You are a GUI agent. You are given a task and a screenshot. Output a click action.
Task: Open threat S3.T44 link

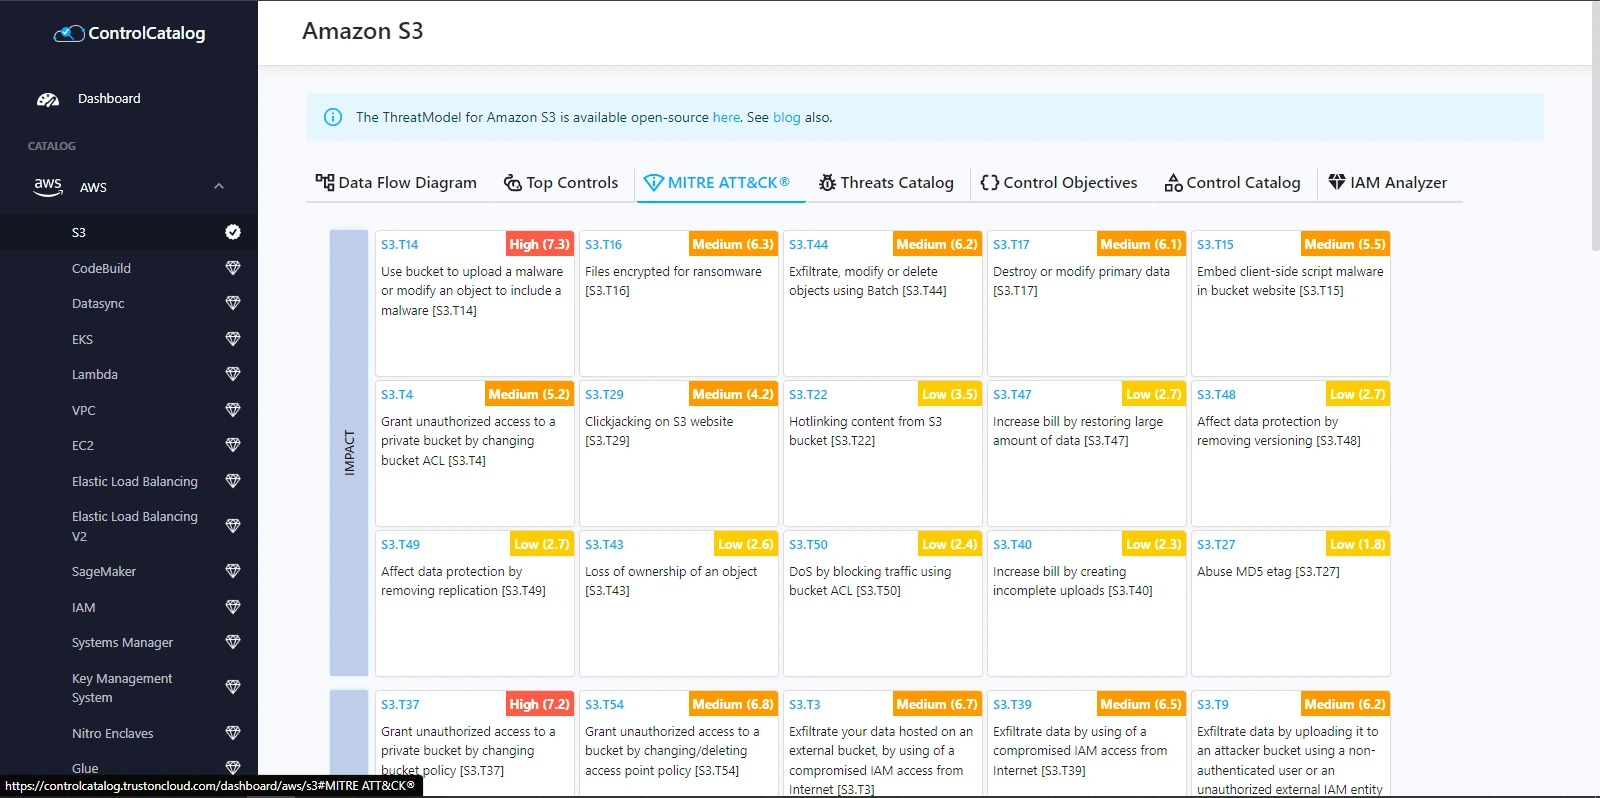808,244
